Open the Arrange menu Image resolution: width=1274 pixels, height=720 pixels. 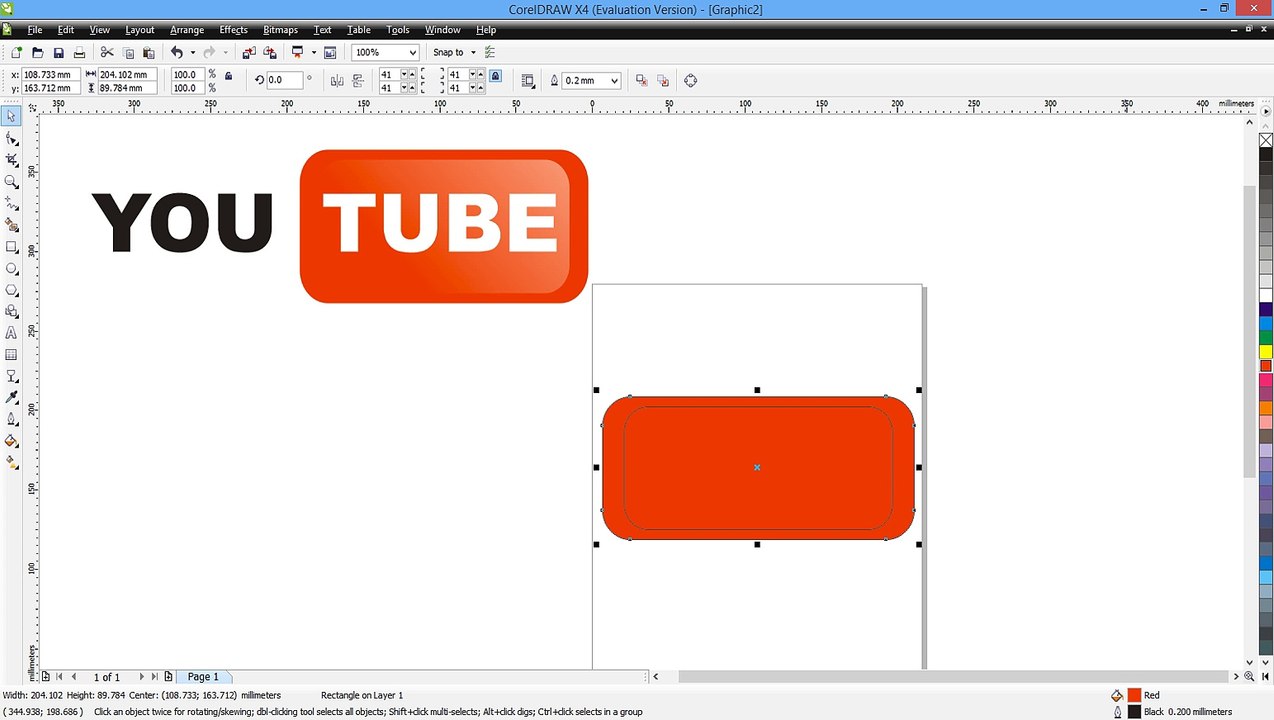click(x=187, y=30)
